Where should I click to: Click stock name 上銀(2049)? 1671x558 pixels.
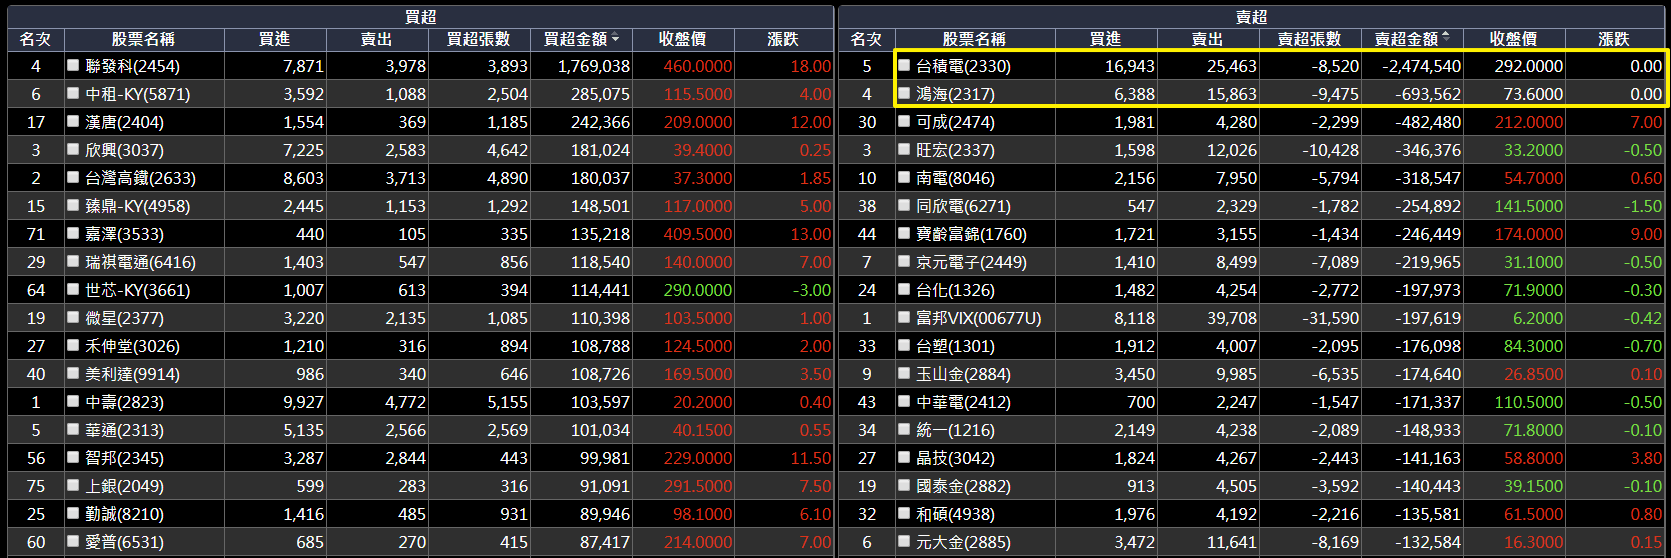click(x=124, y=486)
